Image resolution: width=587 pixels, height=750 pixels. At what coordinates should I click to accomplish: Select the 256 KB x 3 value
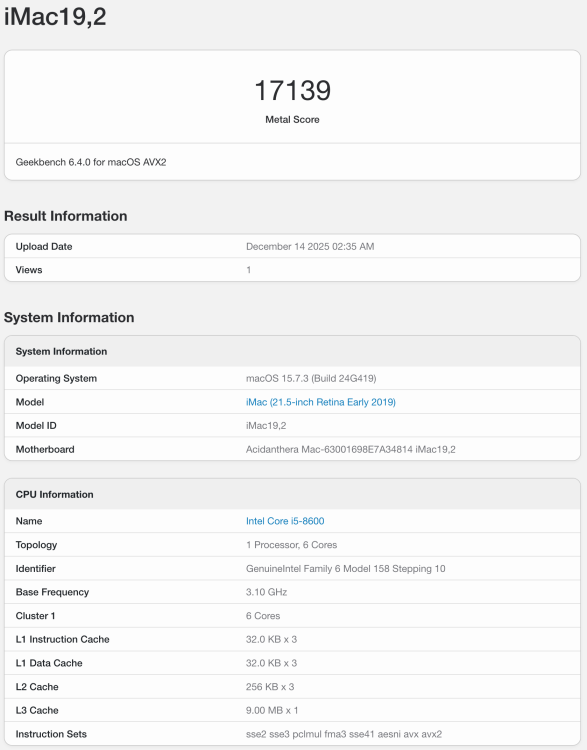[x=270, y=686]
